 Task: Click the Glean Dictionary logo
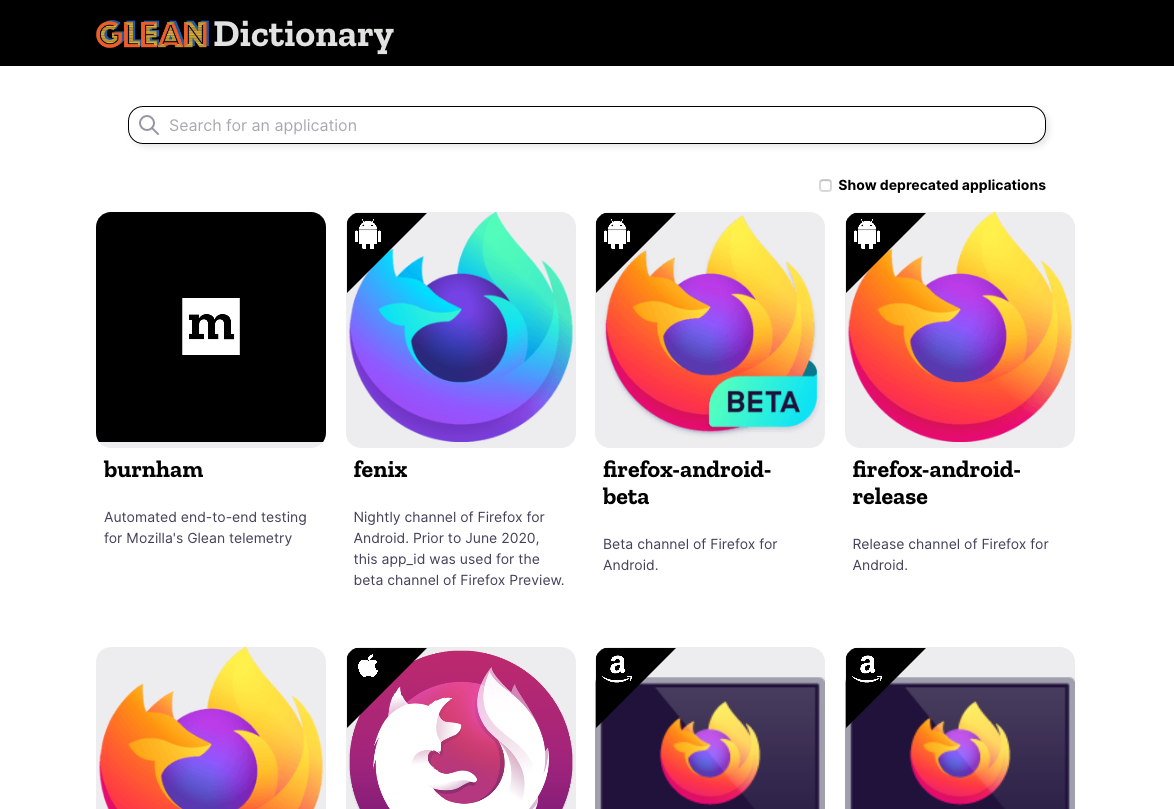point(244,35)
